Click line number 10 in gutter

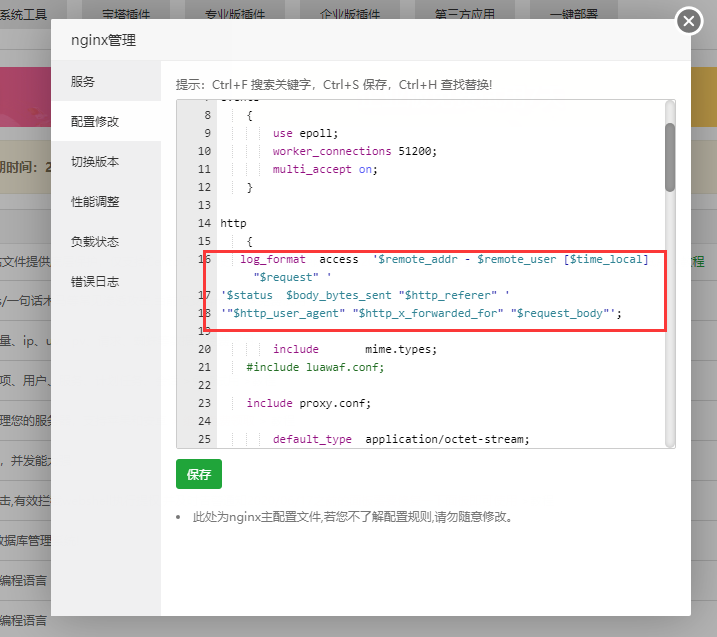[x=204, y=151]
